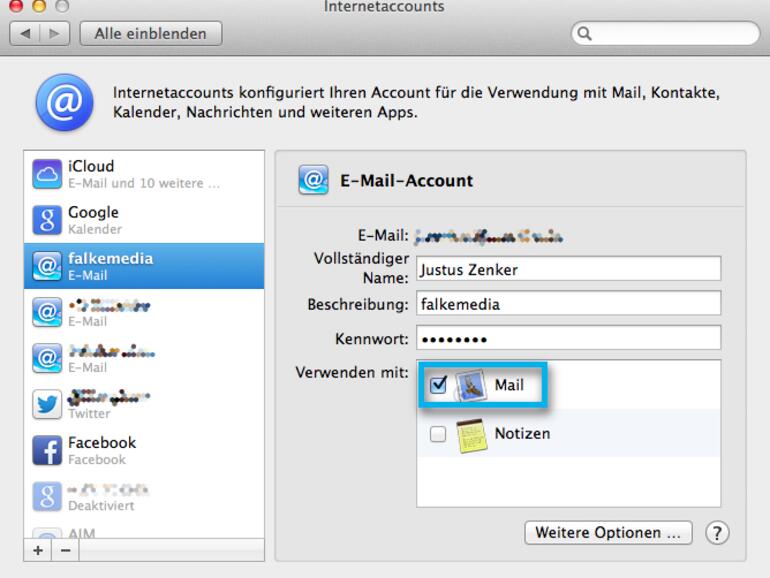The height and width of the screenshot is (578, 770).
Task: Click the falkemedia account @ icon
Action: pyautogui.click(x=47, y=266)
